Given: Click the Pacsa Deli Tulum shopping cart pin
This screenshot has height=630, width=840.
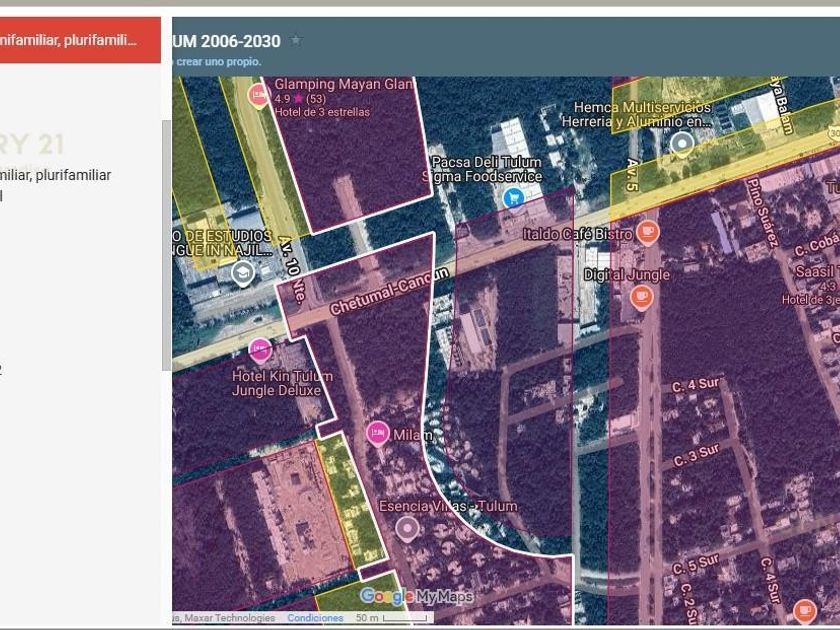Looking at the screenshot, I should point(513,199).
